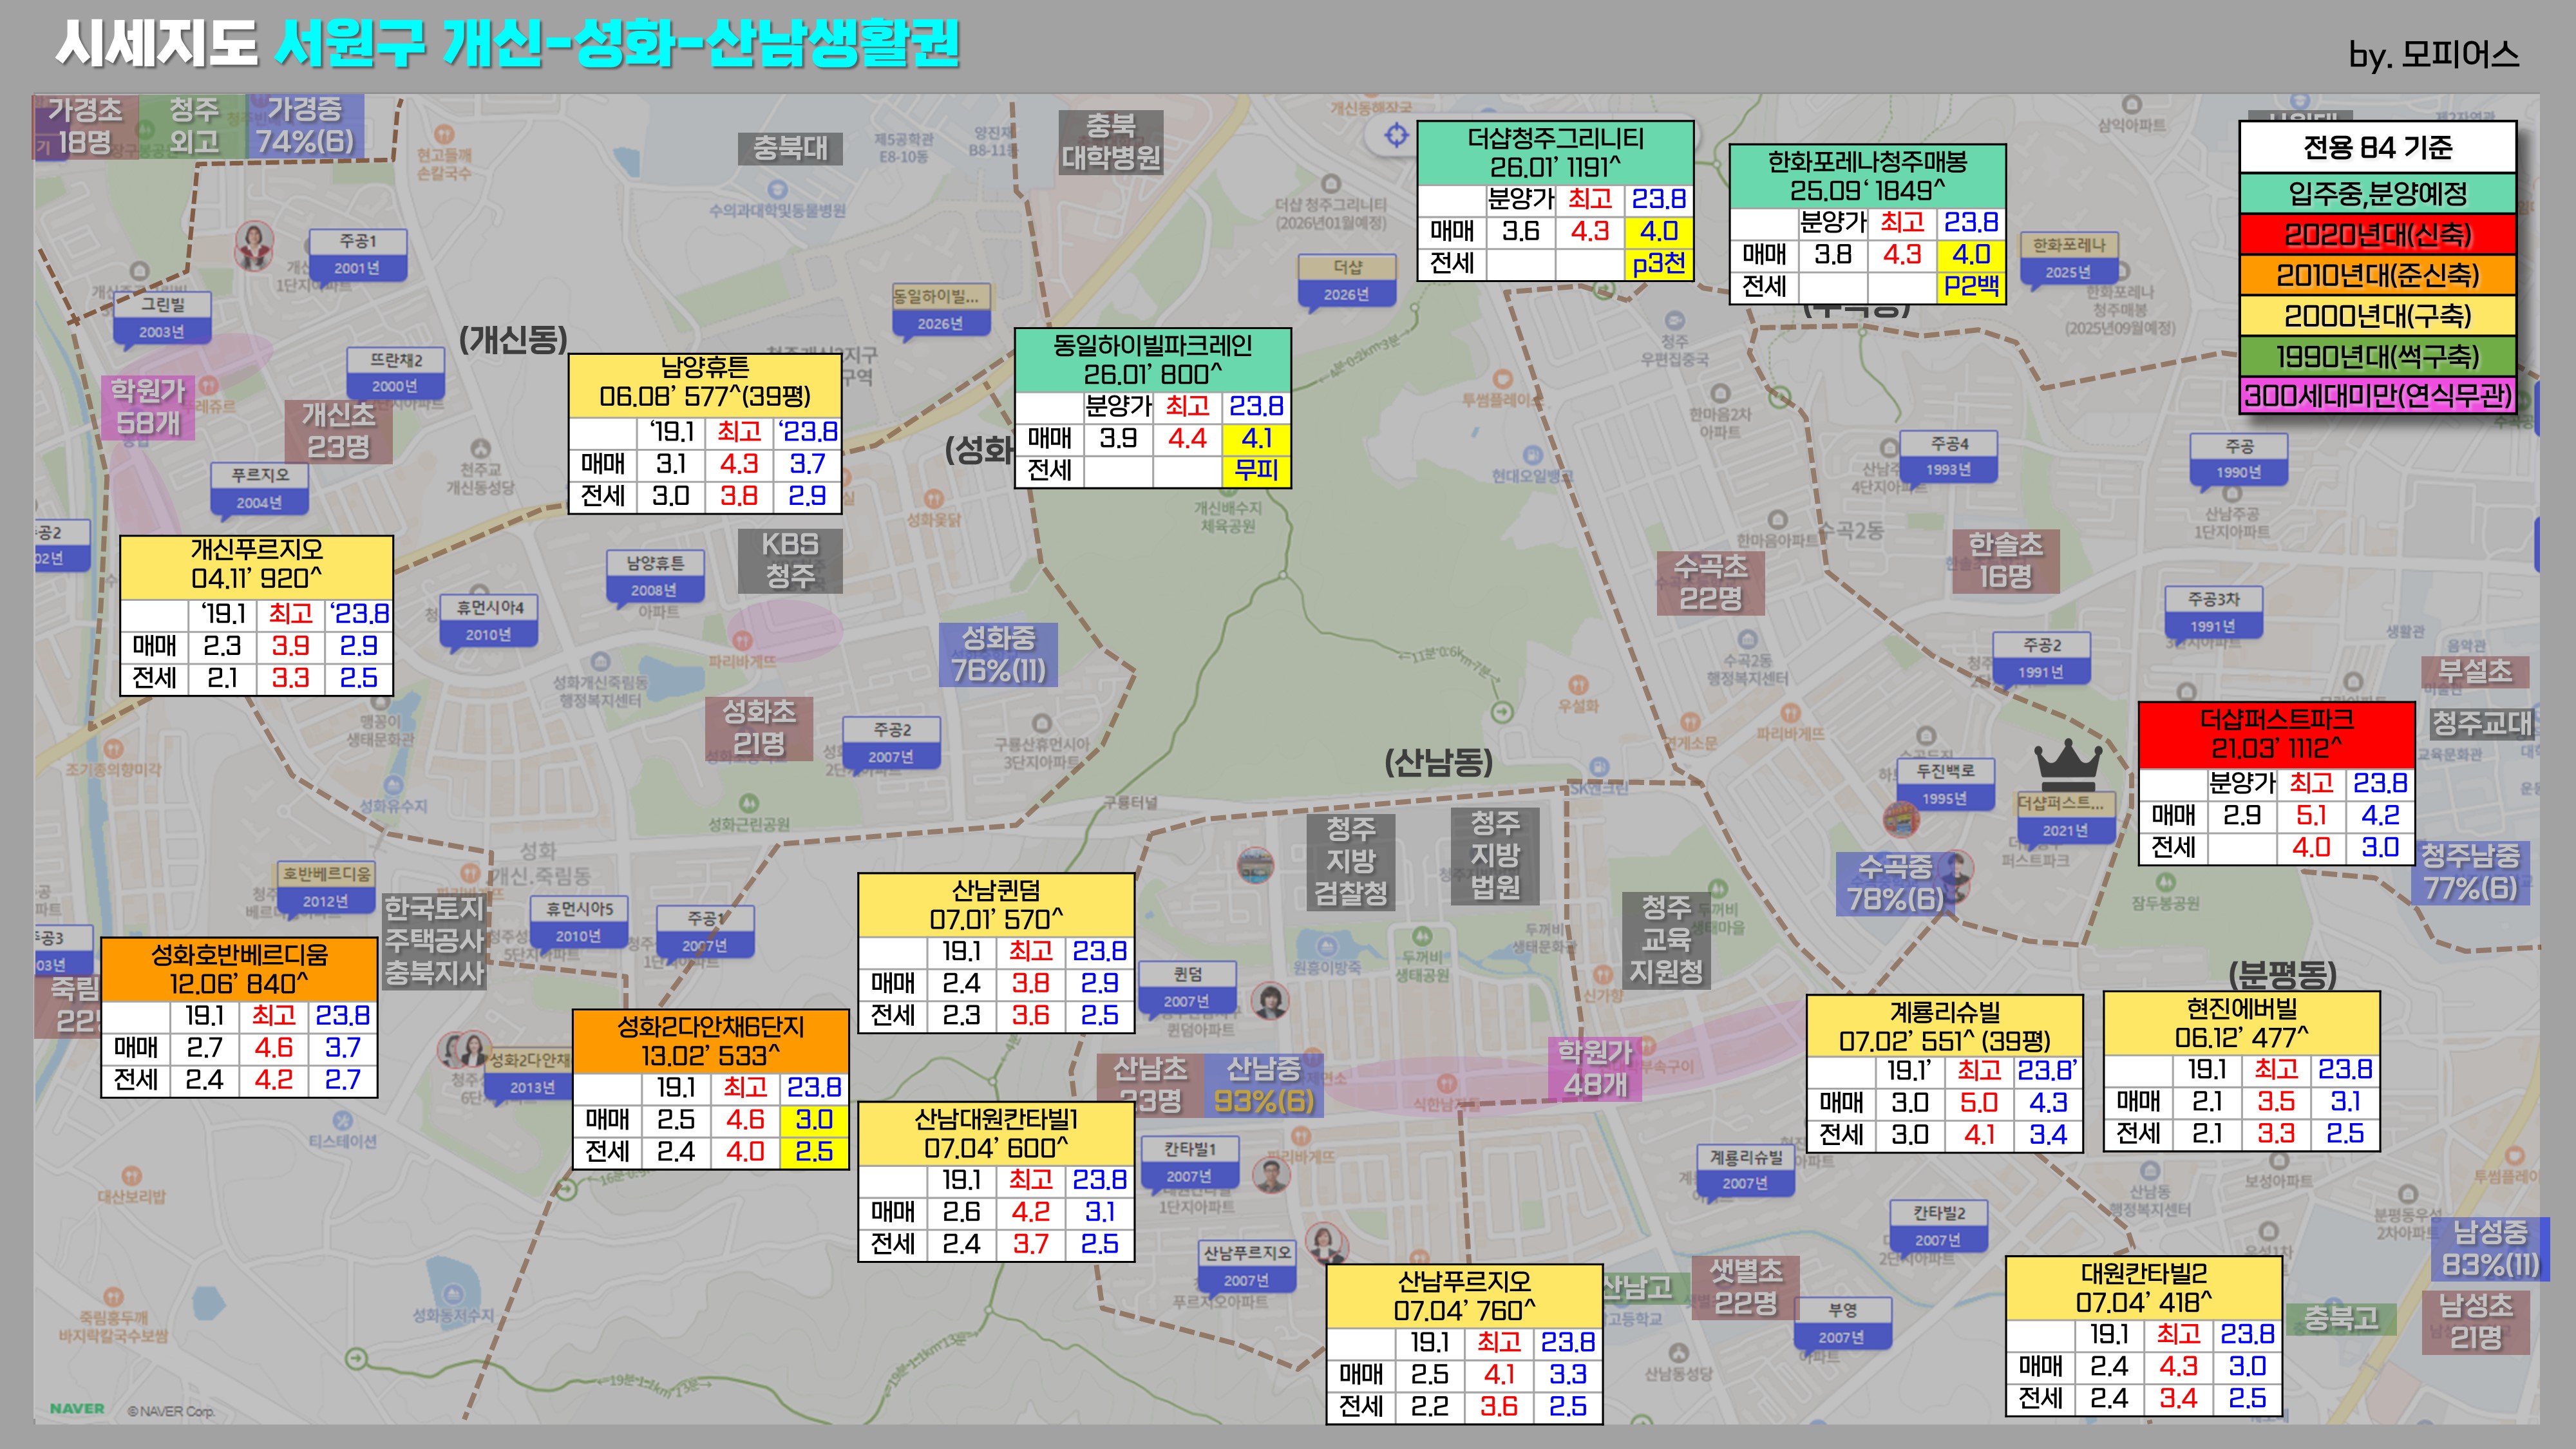Click the red 2020년대(신축) legend swatch
Image resolution: width=2576 pixels, height=1449 pixels.
point(2377,234)
